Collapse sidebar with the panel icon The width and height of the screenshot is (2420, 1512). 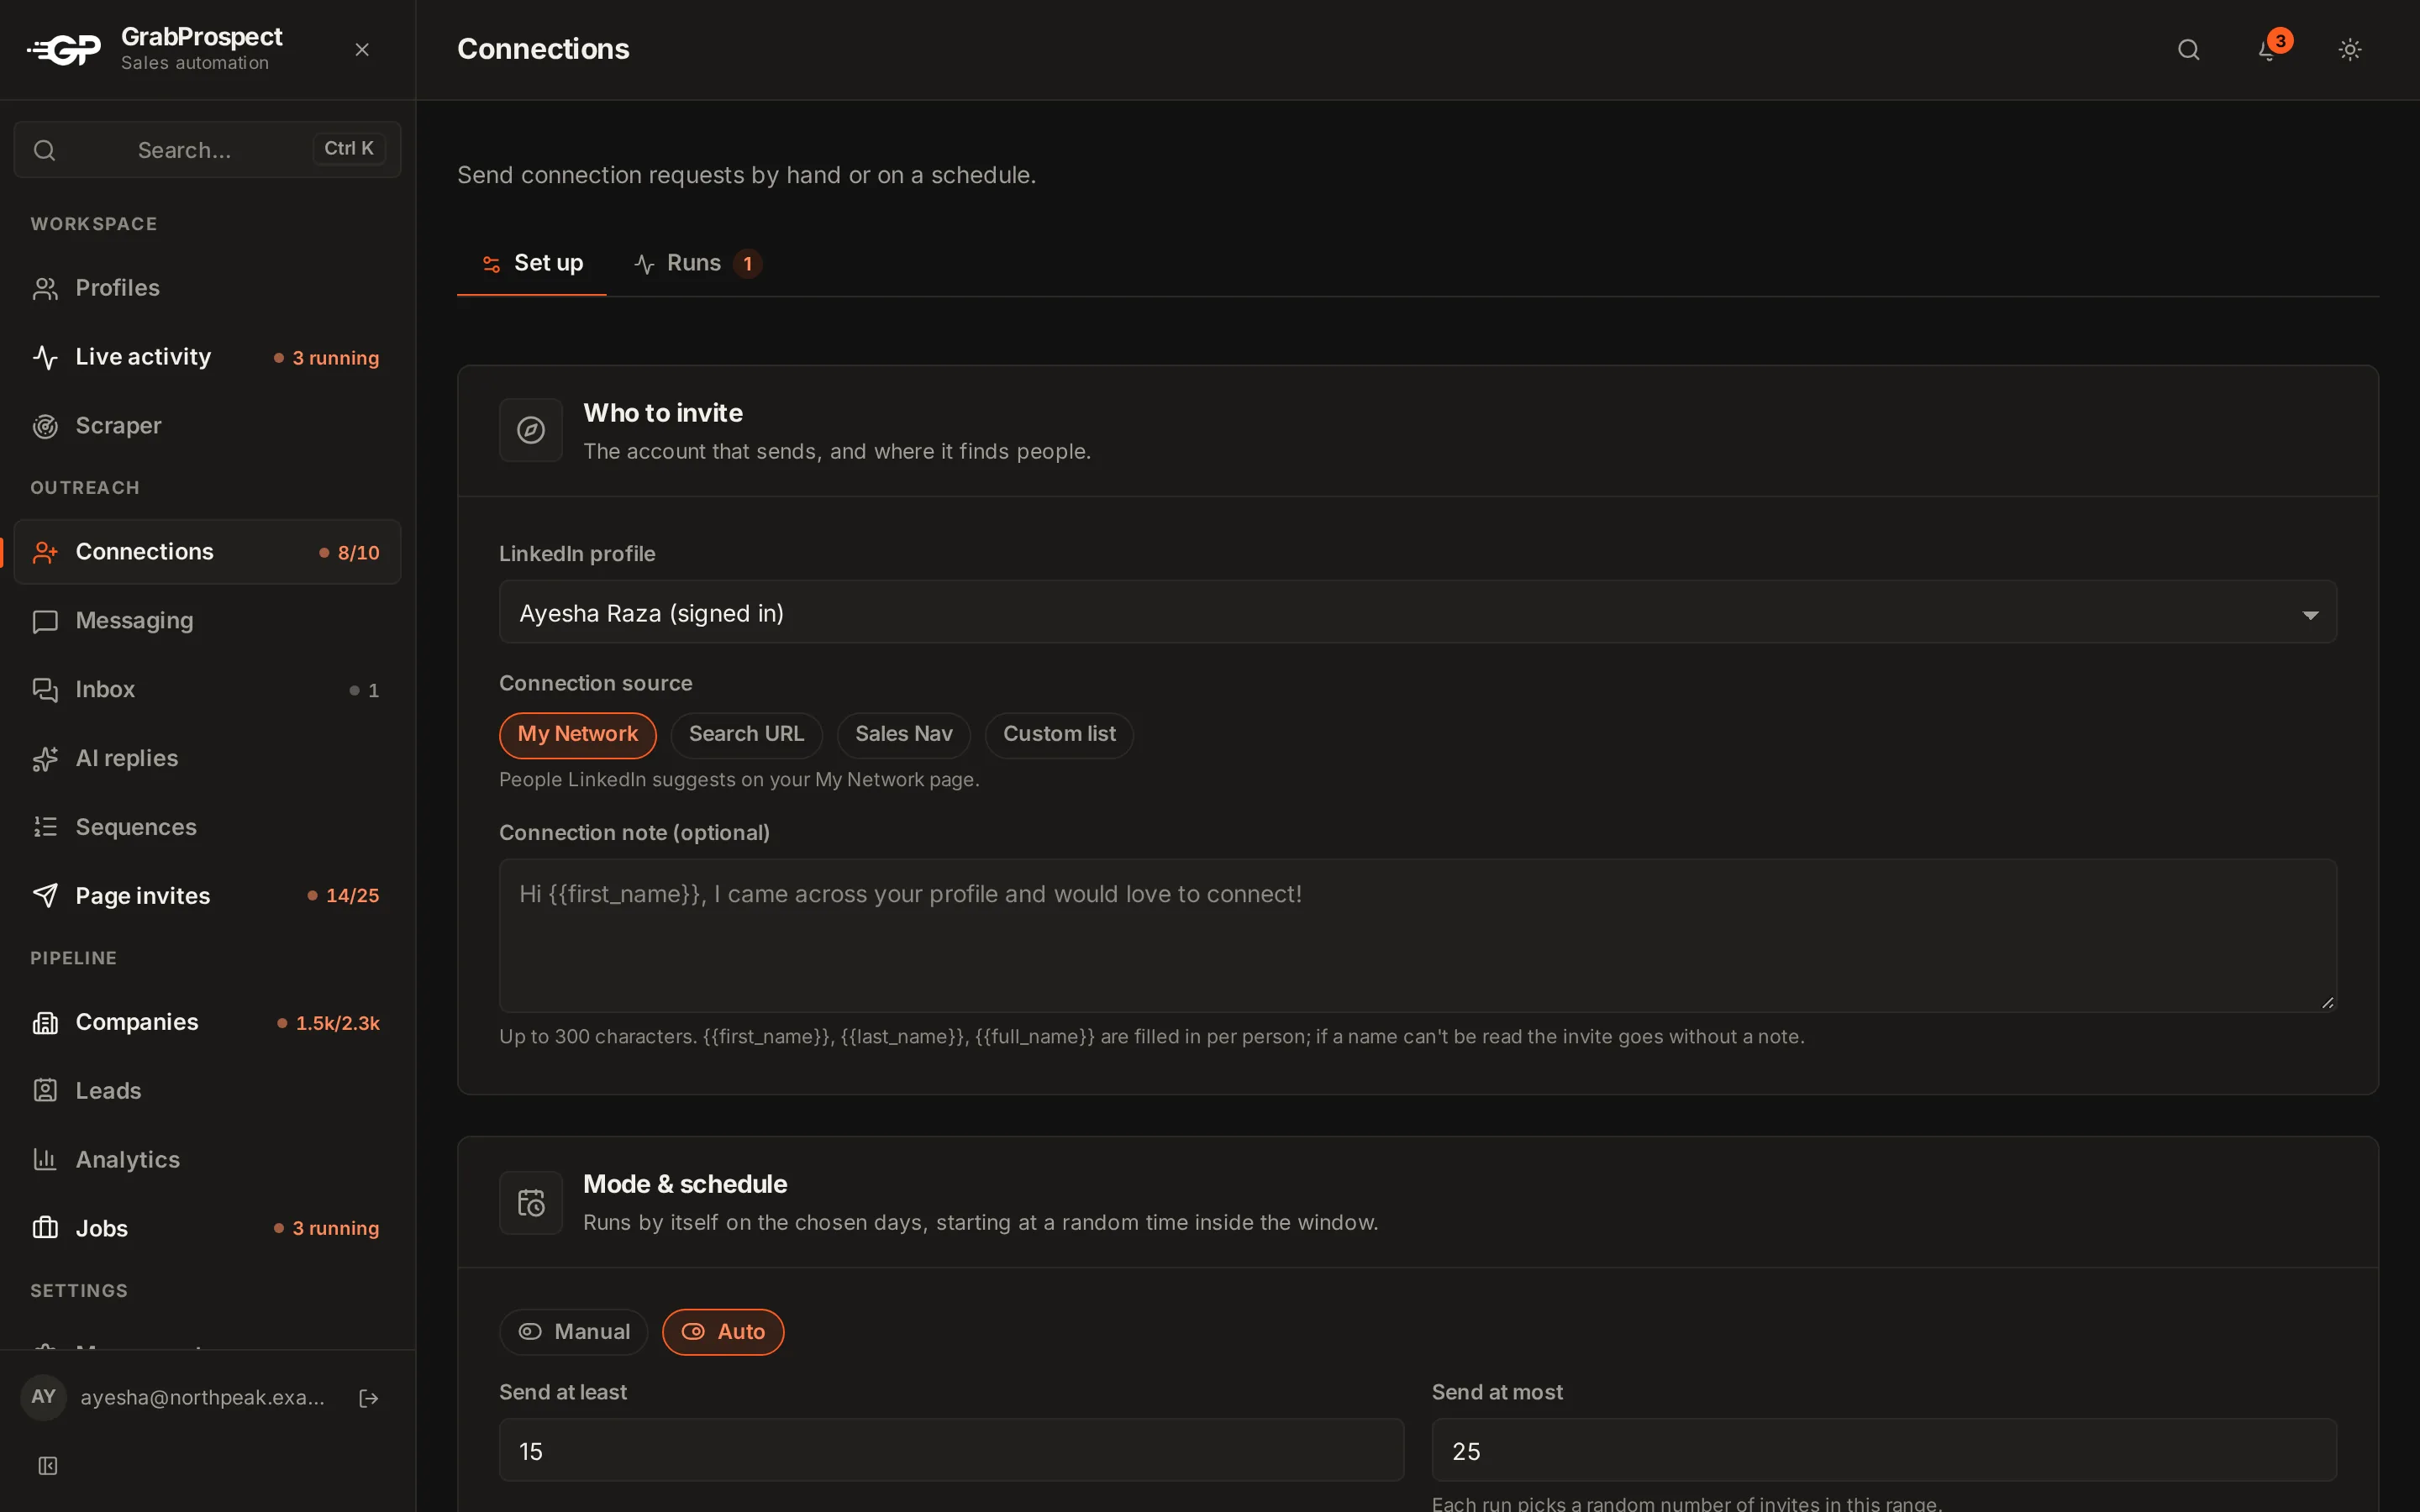(47, 1466)
